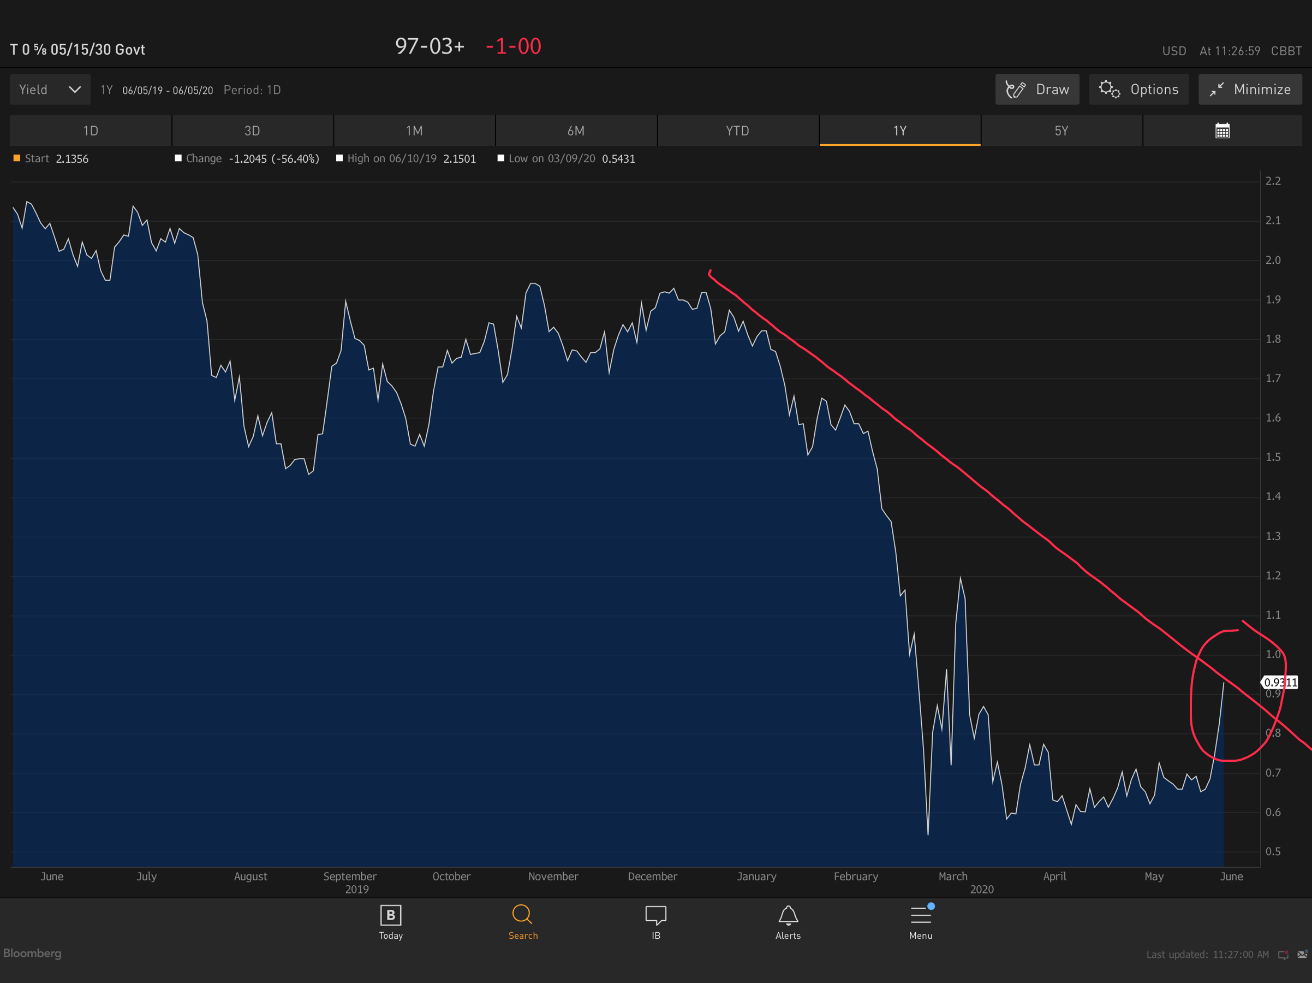Image resolution: width=1312 pixels, height=983 pixels.
Task: Open the calendar date picker icon
Action: (1222, 131)
